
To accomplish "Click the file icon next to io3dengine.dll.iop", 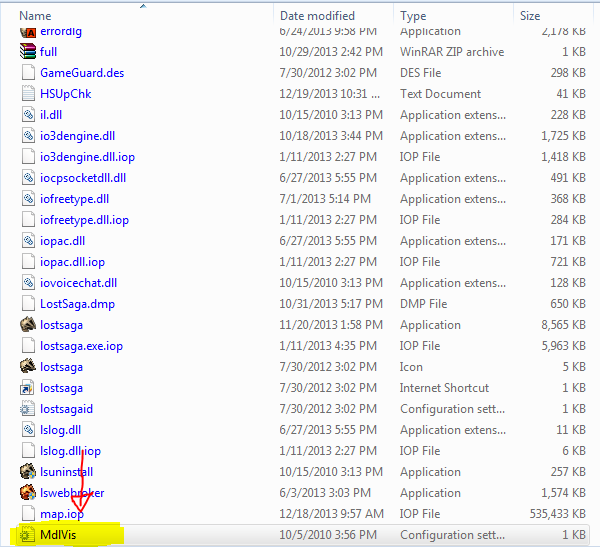I will (x=28, y=157).
